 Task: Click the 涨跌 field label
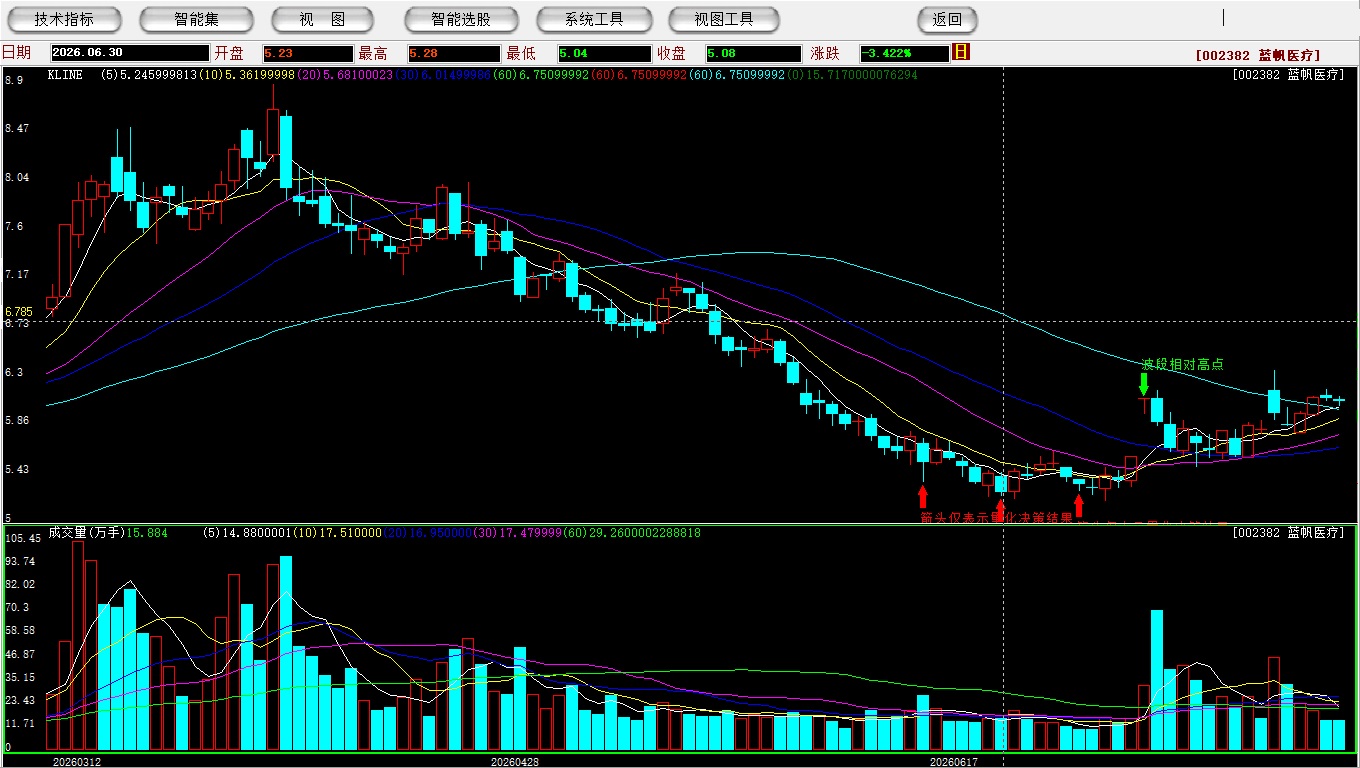pos(825,53)
